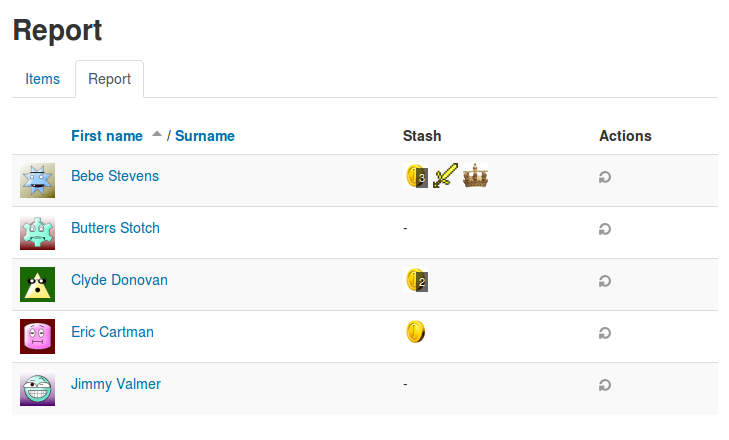Screen dimensions: 729x440
Task: Click Eric Cartman's single gold coin
Action: (416, 332)
